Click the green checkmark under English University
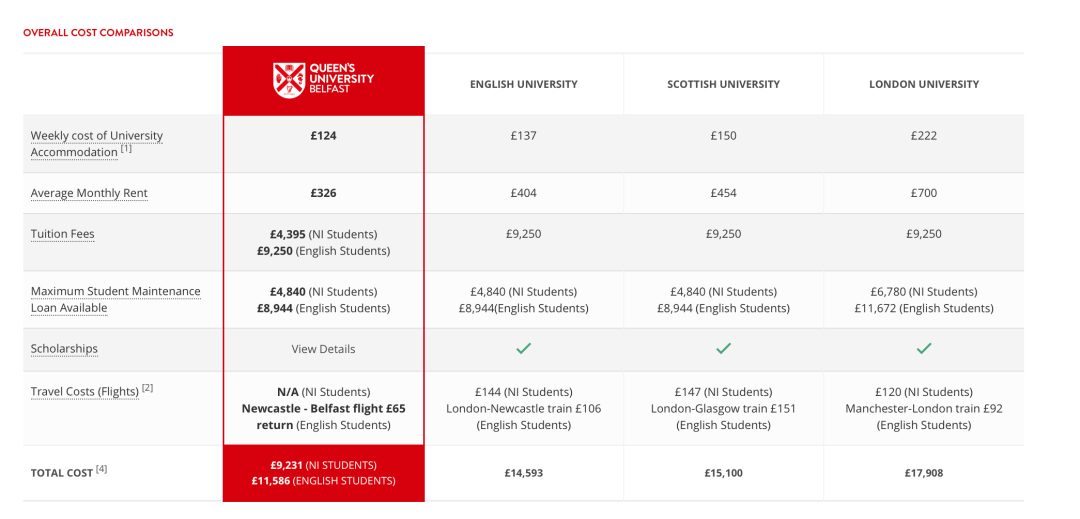 [523, 349]
